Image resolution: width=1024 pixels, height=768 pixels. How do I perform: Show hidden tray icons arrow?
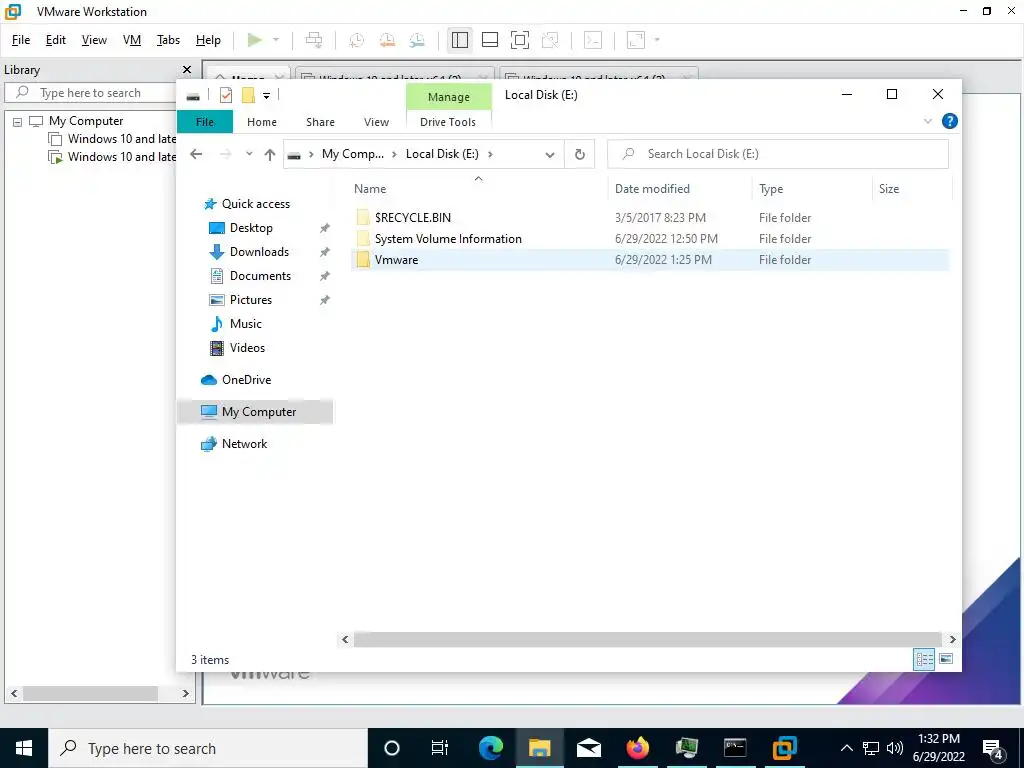coord(846,748)
